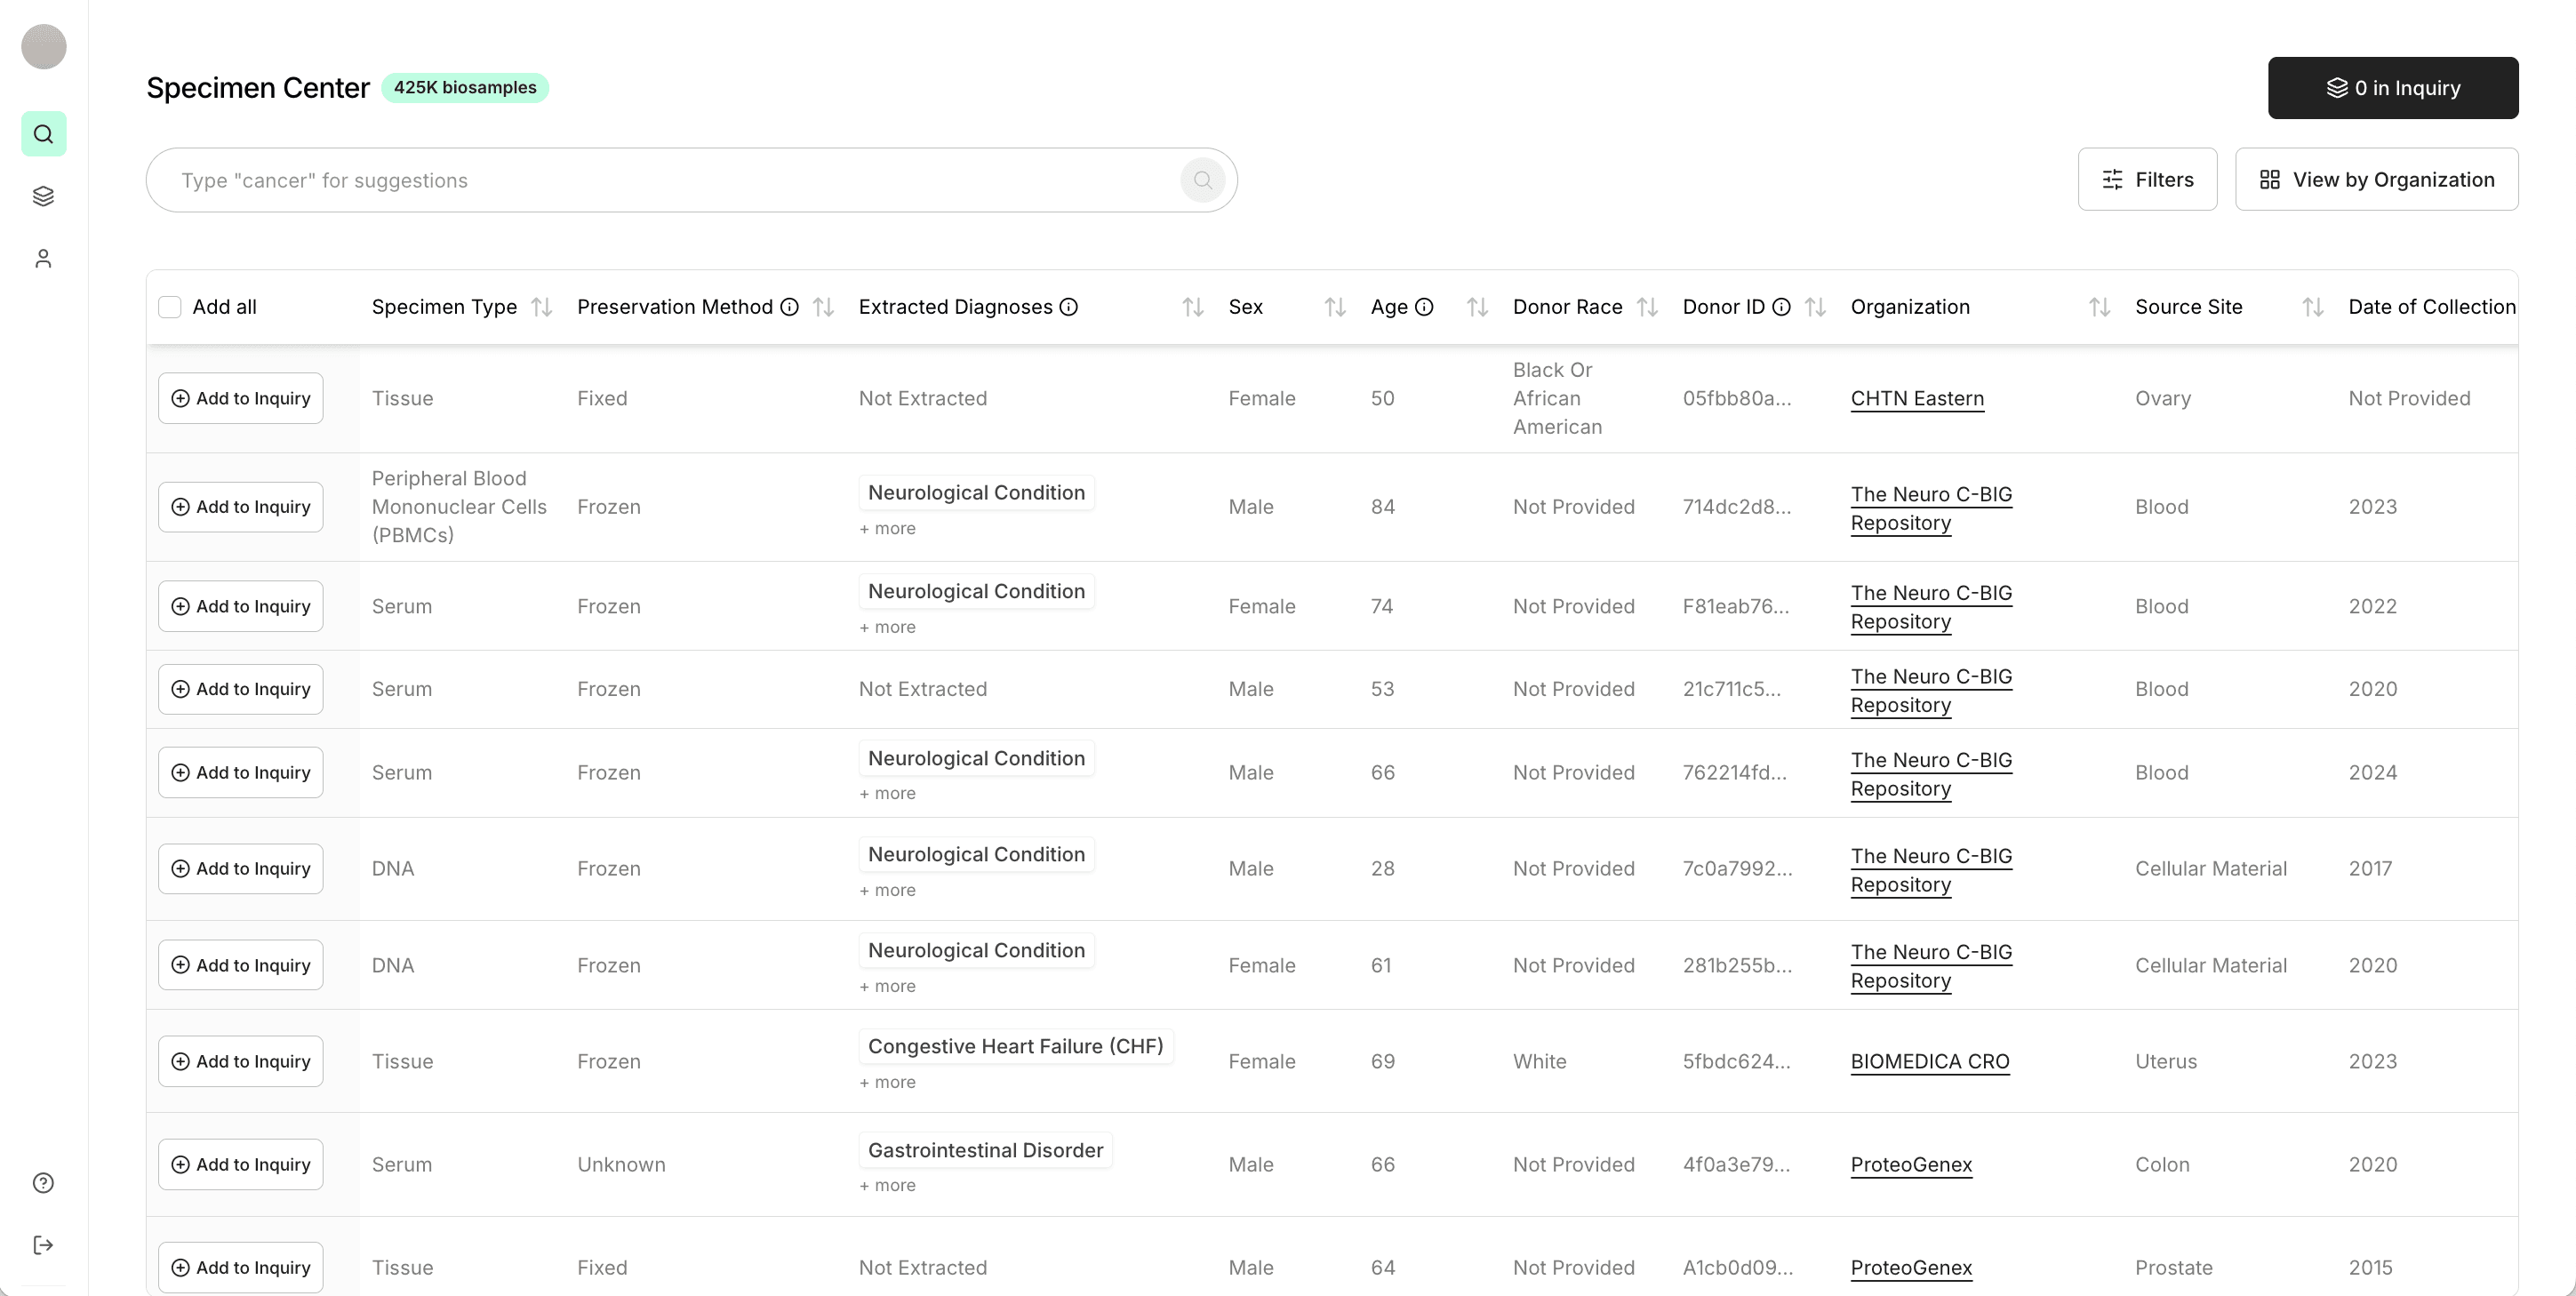This screenshot has height=1296, width=2576.
Task: Open the CHTN Eastern organization link
Action: (x=1916, y=398)
